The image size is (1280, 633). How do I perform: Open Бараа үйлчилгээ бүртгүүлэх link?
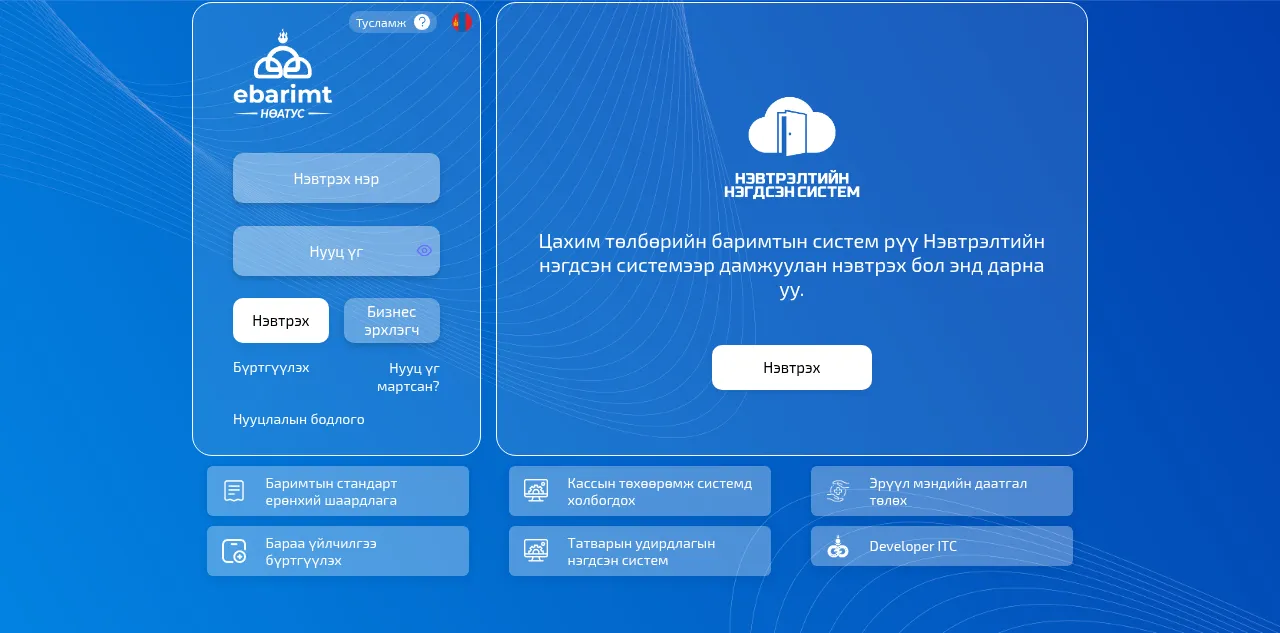click(x=338, y=551)
